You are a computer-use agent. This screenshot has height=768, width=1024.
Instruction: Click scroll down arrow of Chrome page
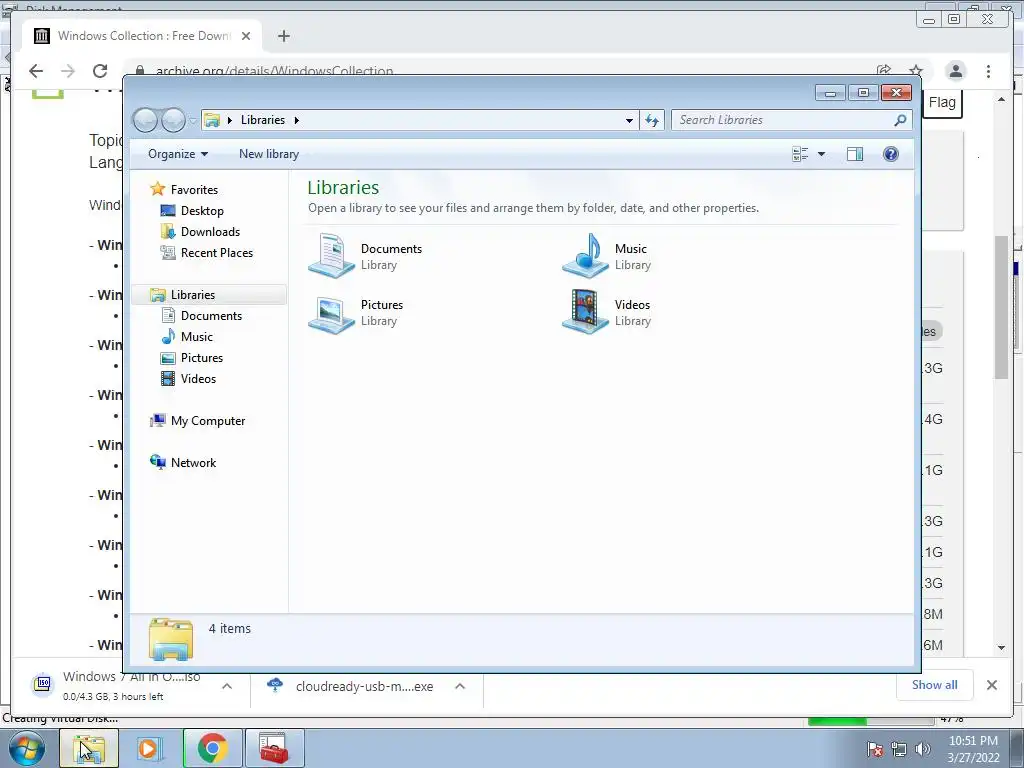pos(1001,648)
